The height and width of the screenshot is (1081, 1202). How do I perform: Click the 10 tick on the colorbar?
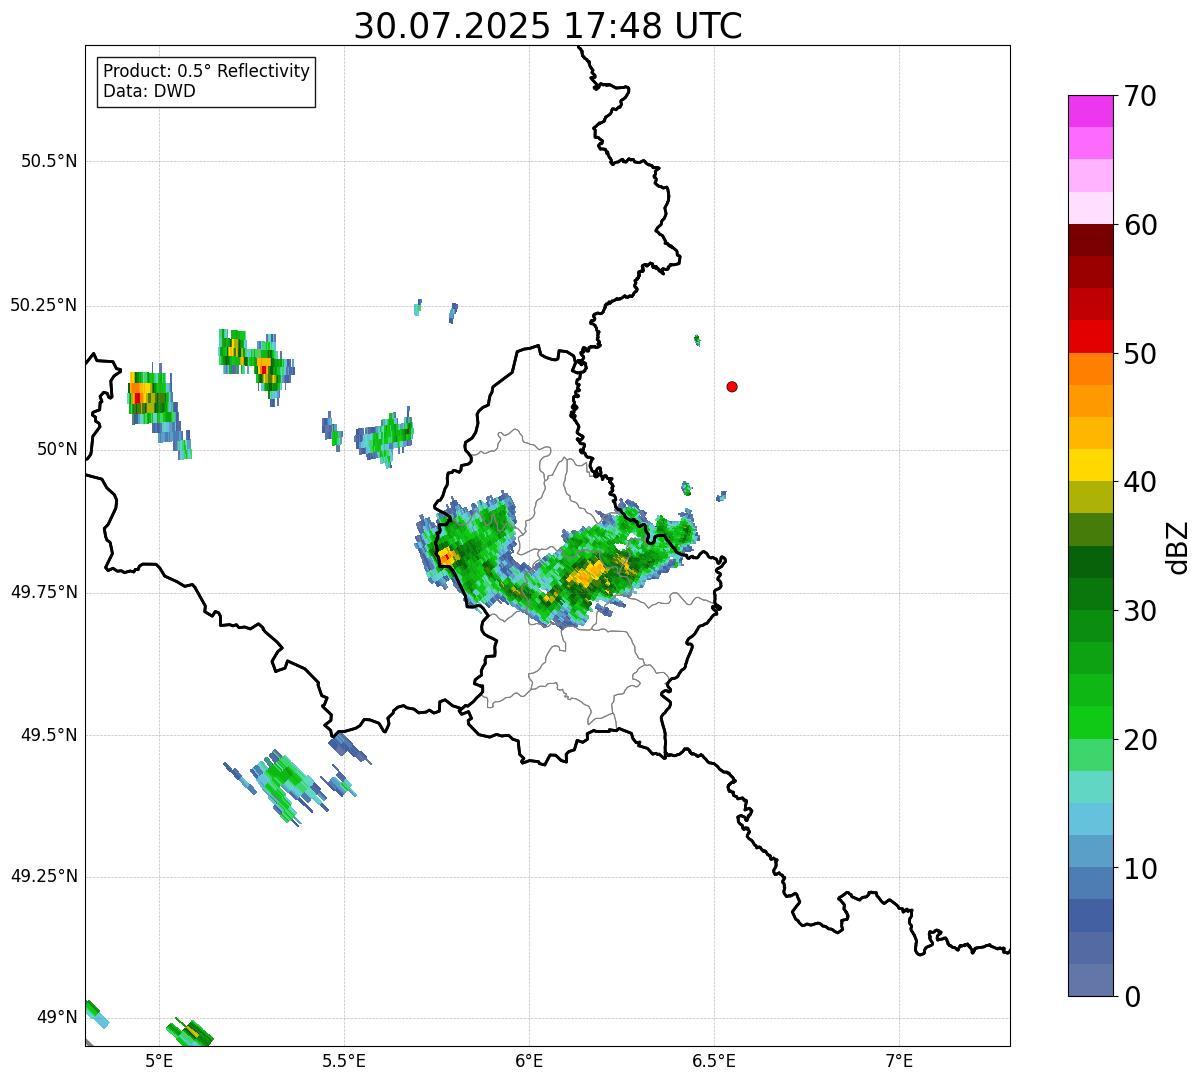click(1140, 869)
